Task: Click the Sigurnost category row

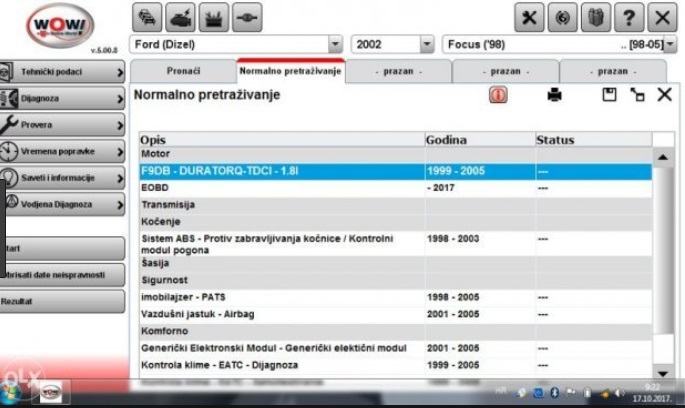Action: click(395, 280)
